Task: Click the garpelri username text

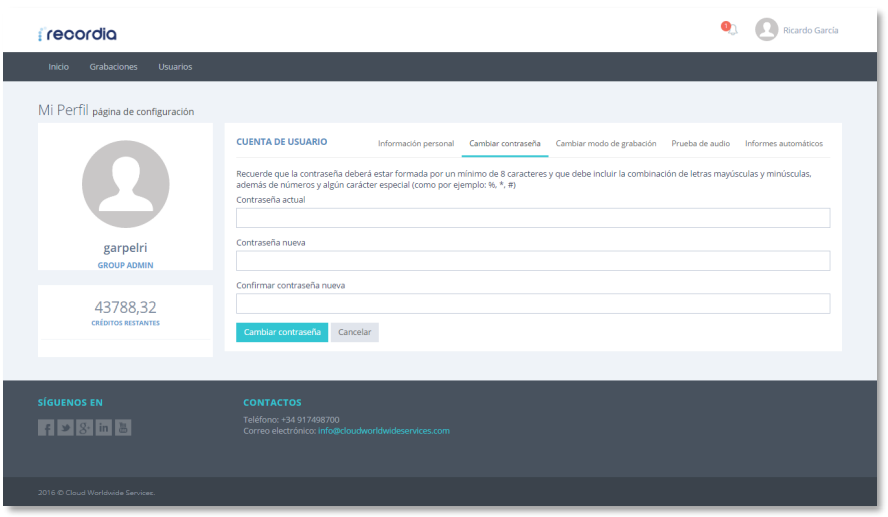Action: (x=125, y=248)
